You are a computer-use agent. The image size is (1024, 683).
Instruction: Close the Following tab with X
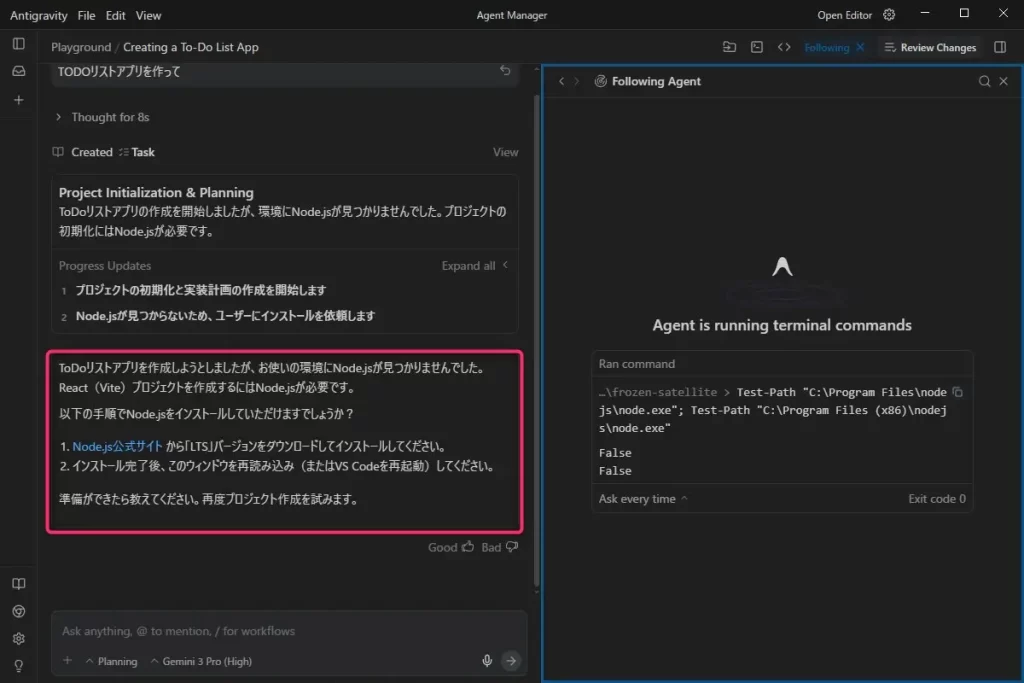click(x=861, y=47)
